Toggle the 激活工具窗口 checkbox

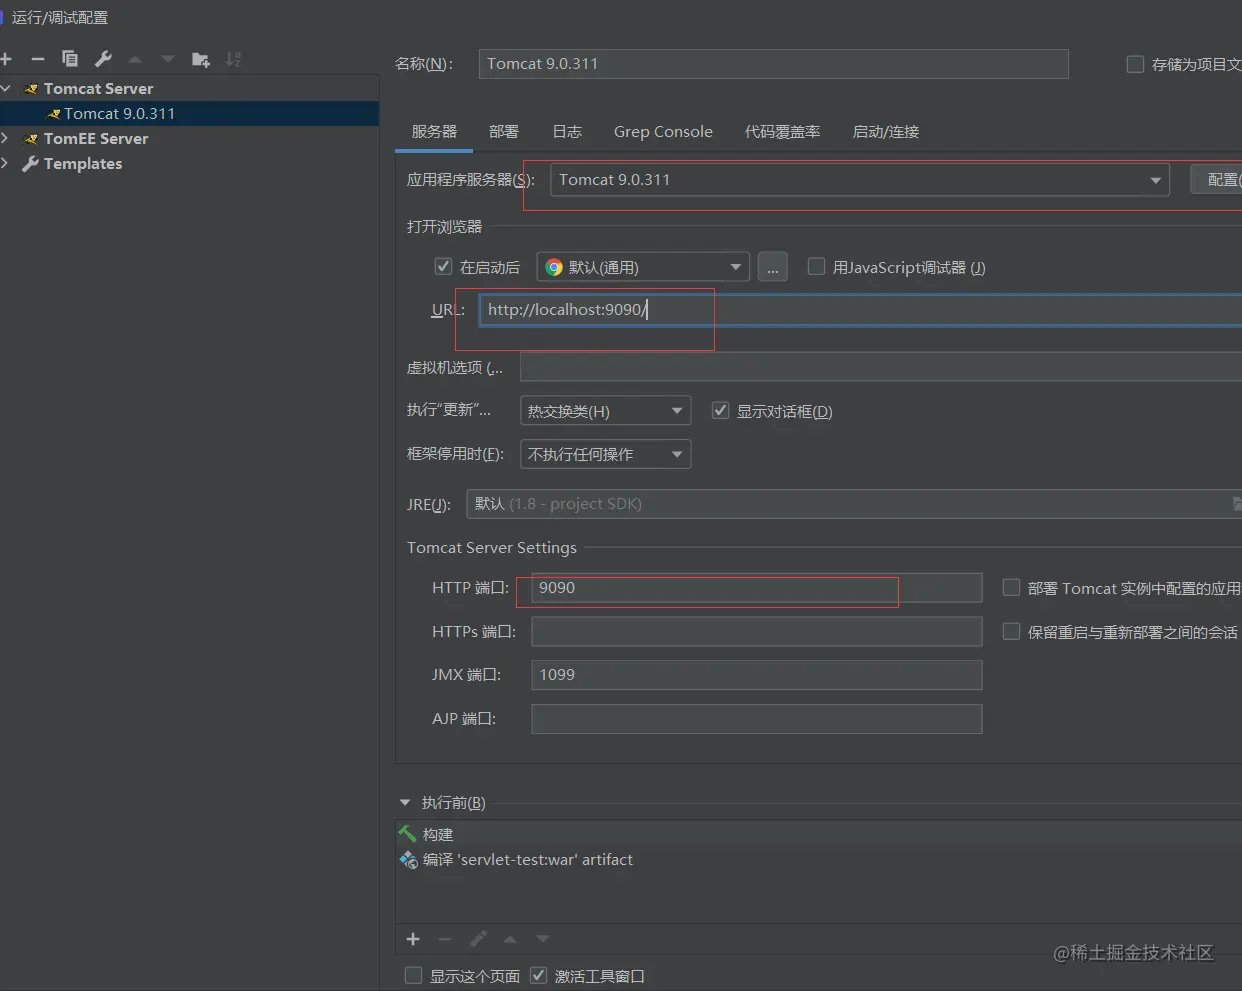[538, 975]
